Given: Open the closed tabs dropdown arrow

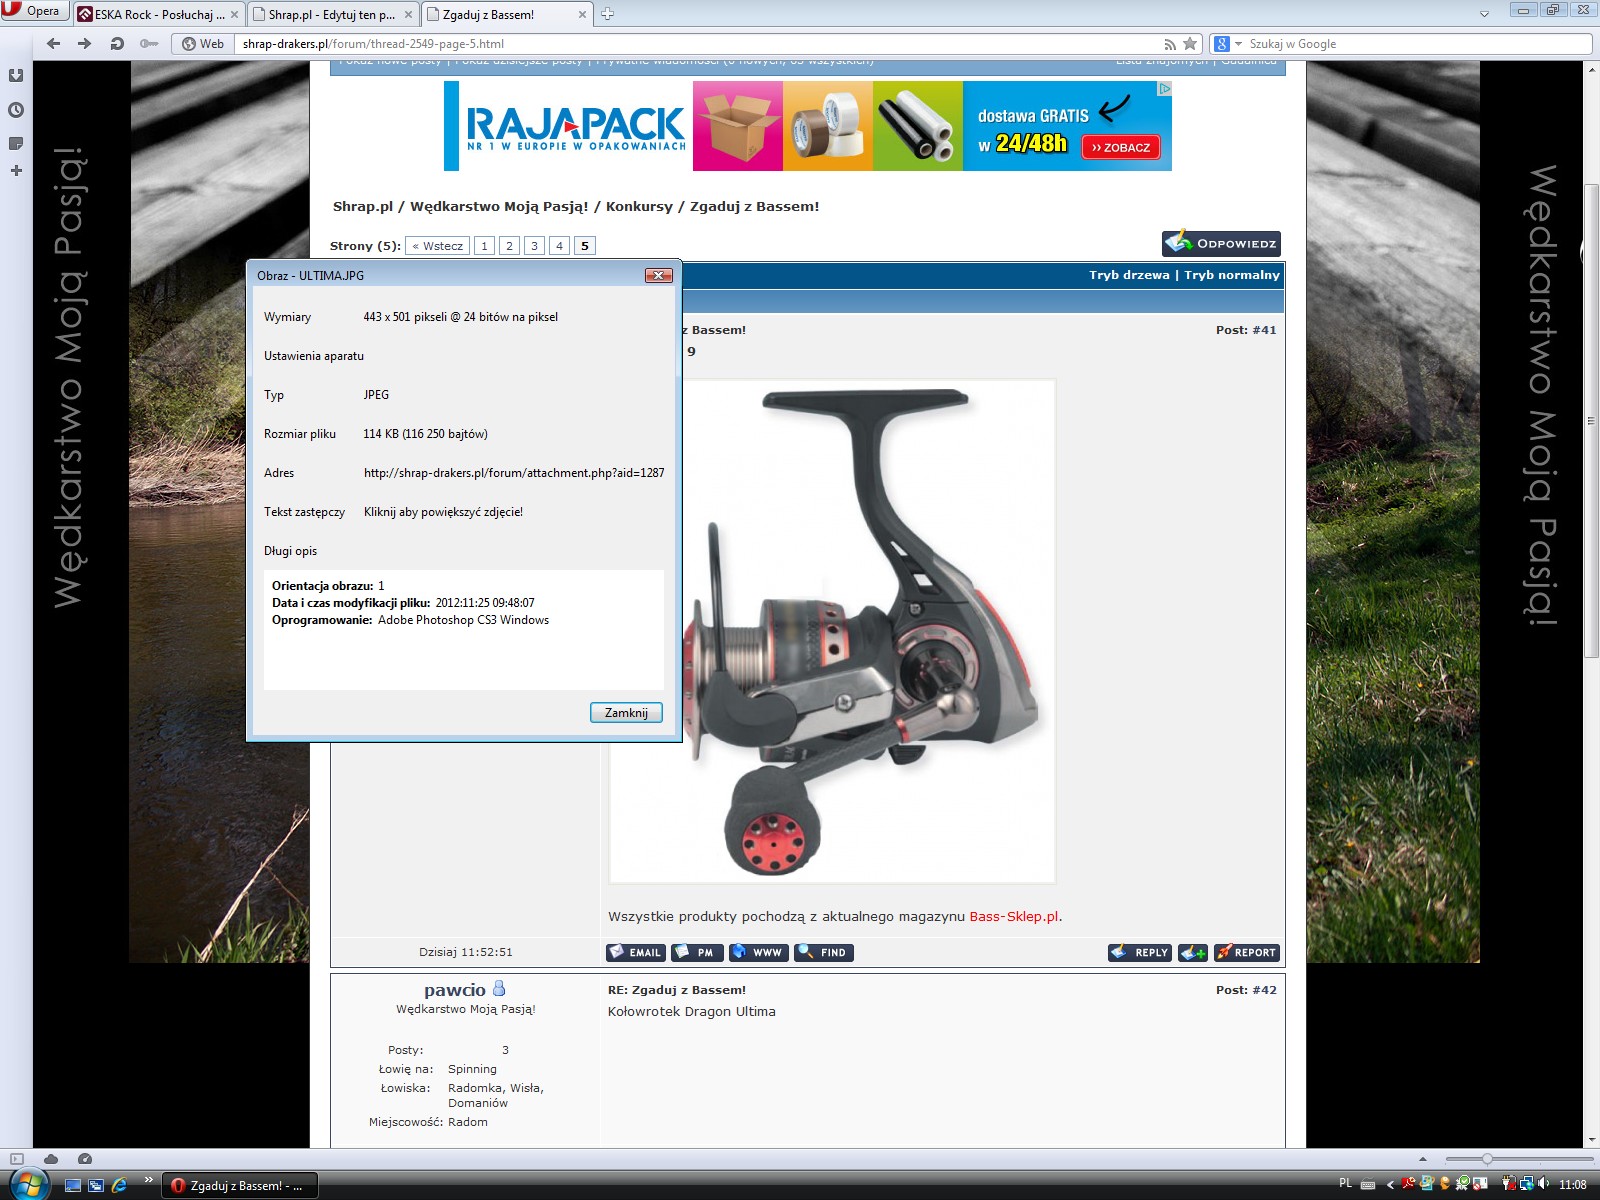Looking at the screenshot, I should click(1484, 14).
